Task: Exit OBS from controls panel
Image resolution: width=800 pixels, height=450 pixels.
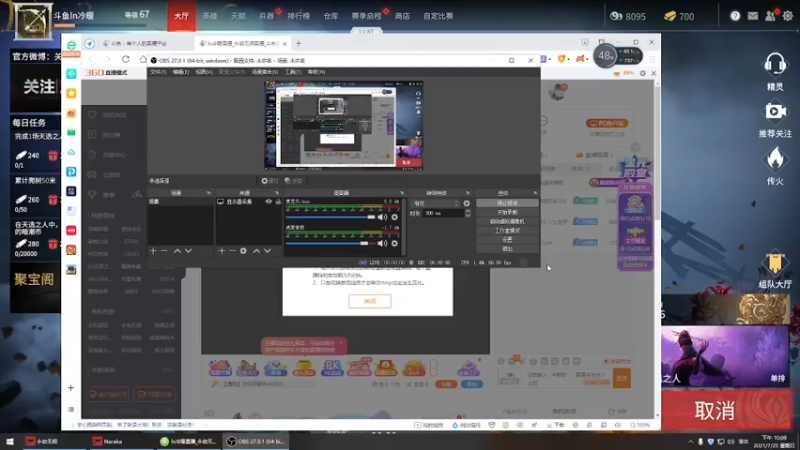Action: click(x=507, y=249)
